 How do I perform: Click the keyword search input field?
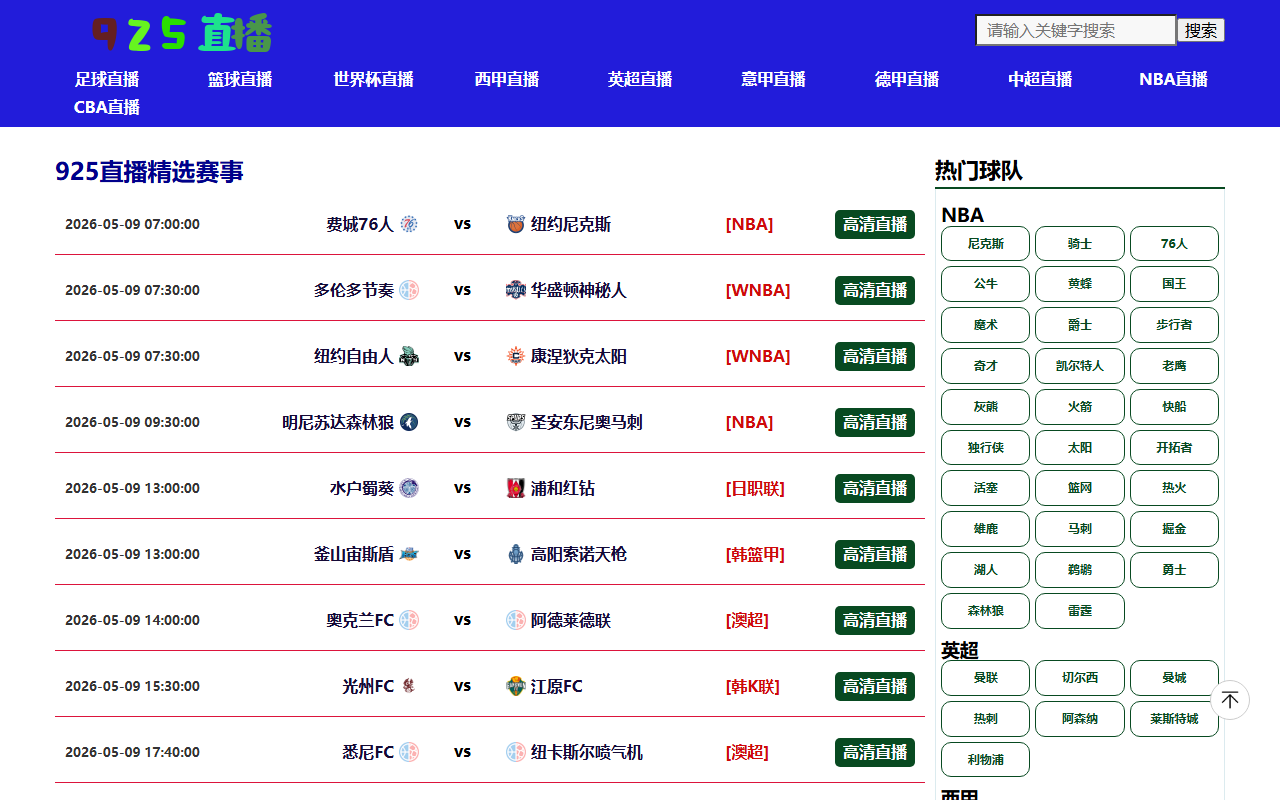coord(1076,30)
